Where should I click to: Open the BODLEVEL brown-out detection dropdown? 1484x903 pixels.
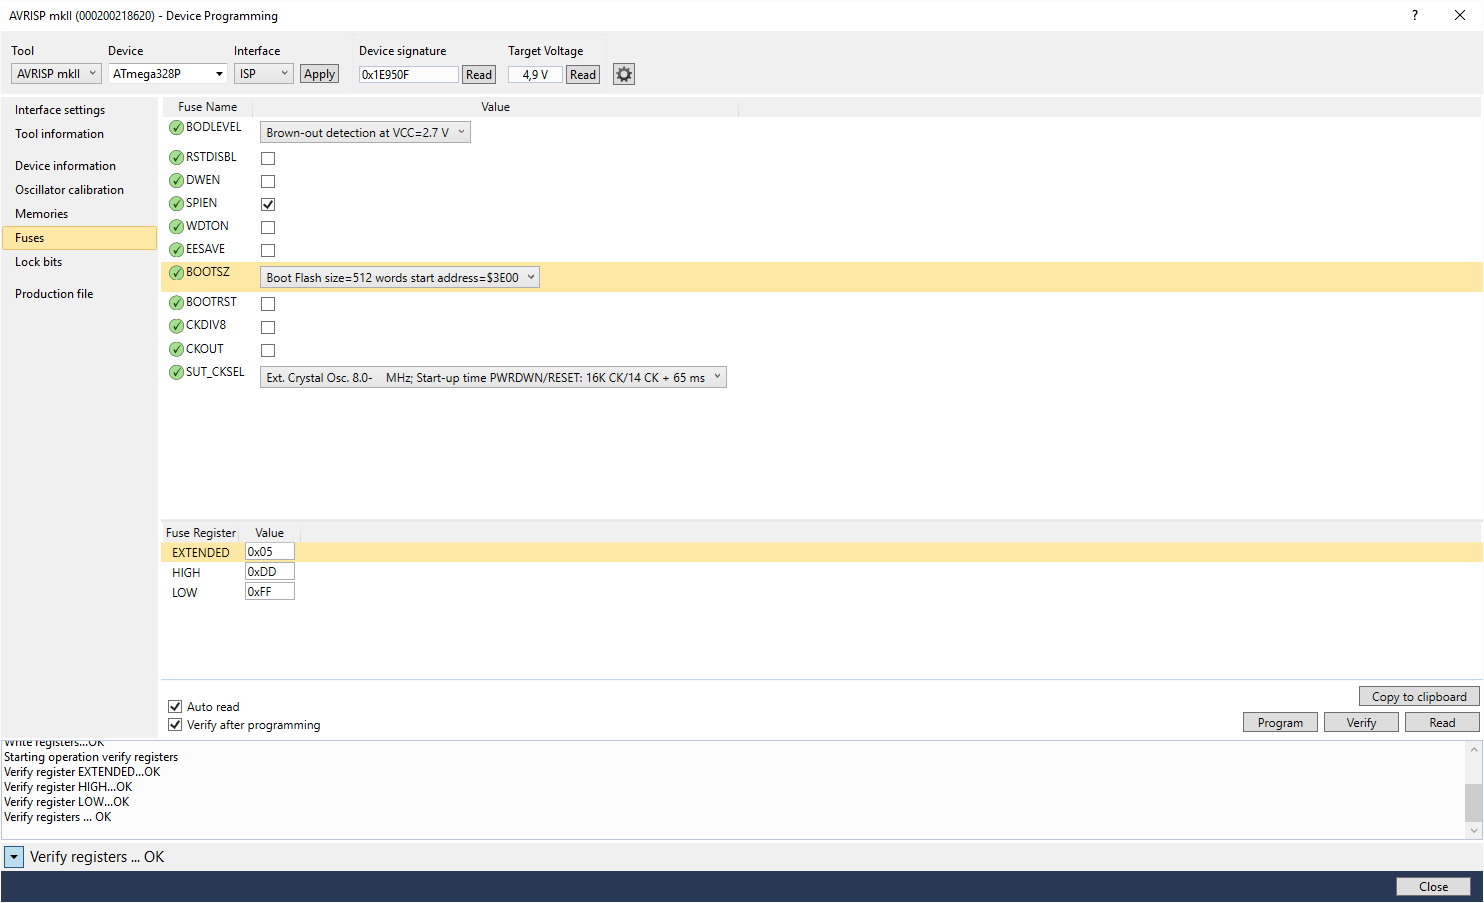click(x=365, y=132)
